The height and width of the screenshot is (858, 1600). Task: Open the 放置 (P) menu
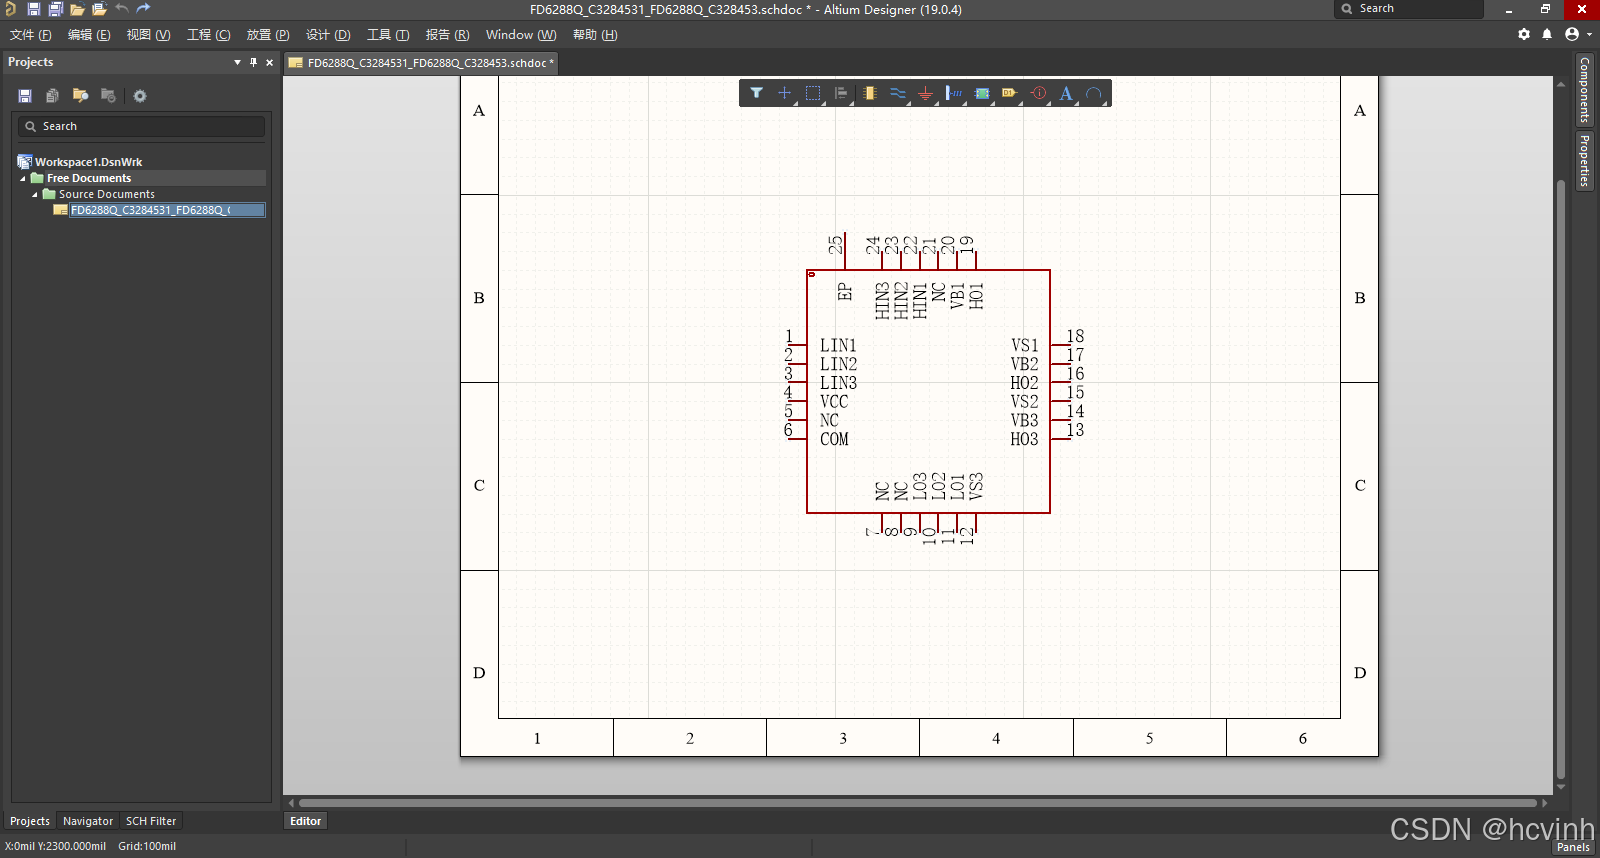click(x=268, y=35)
